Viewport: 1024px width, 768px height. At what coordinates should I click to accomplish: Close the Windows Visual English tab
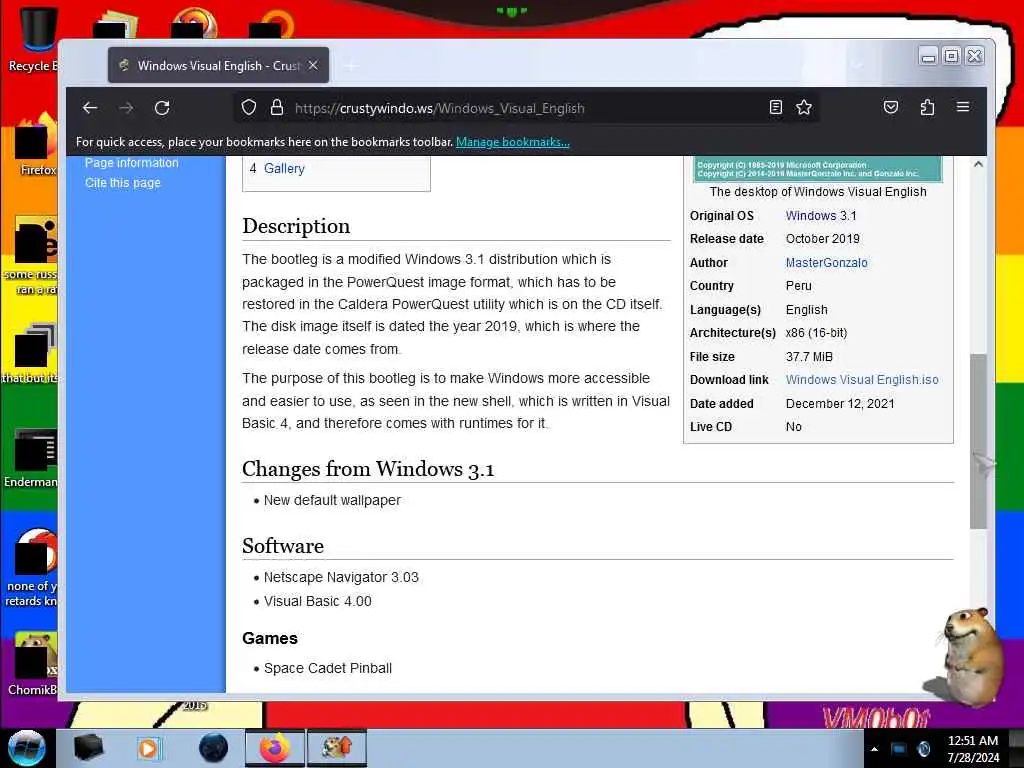click(x=313, y=65)
